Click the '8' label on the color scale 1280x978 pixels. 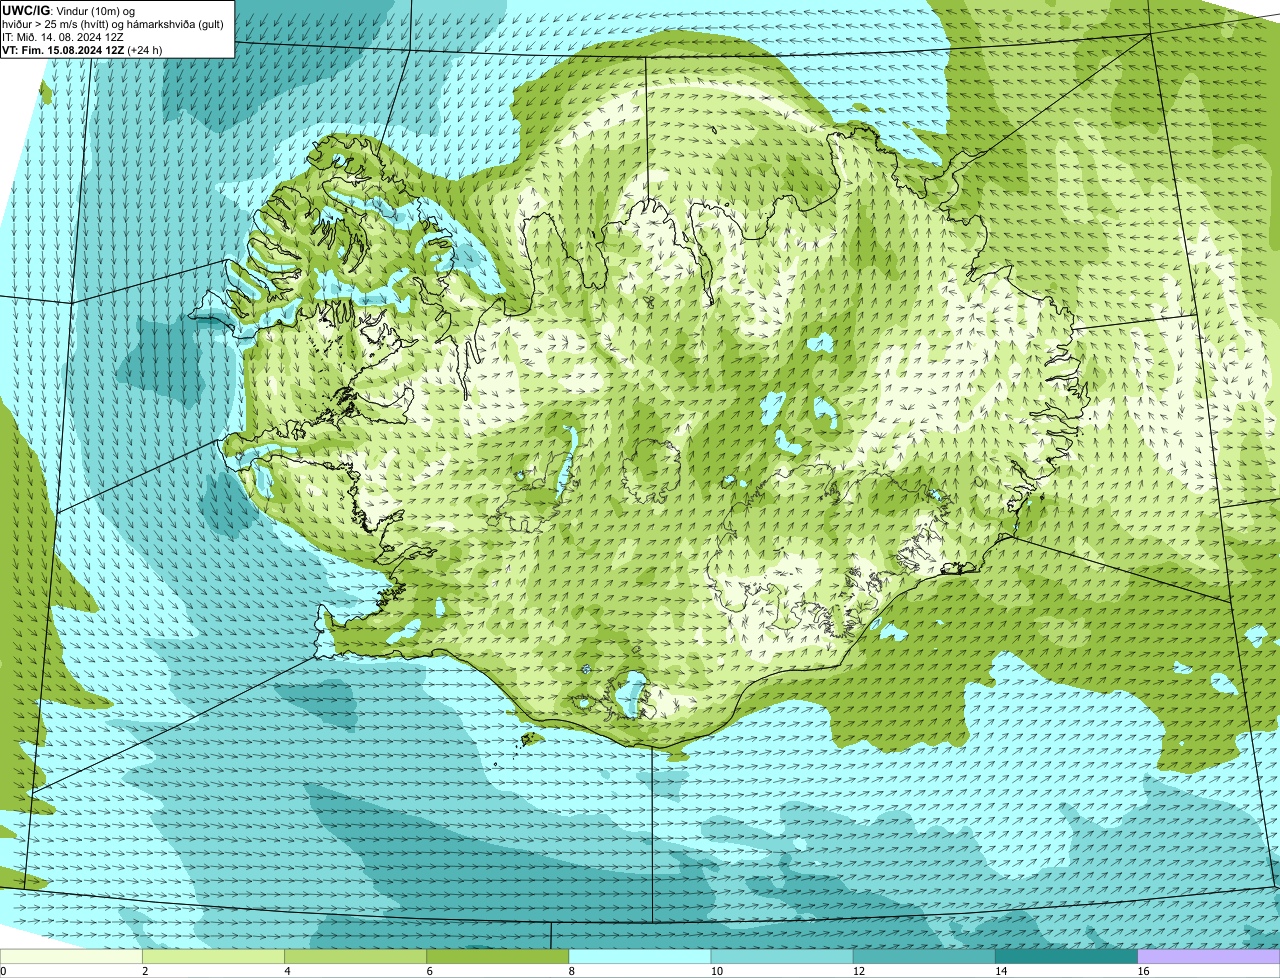tap(572, 971)
